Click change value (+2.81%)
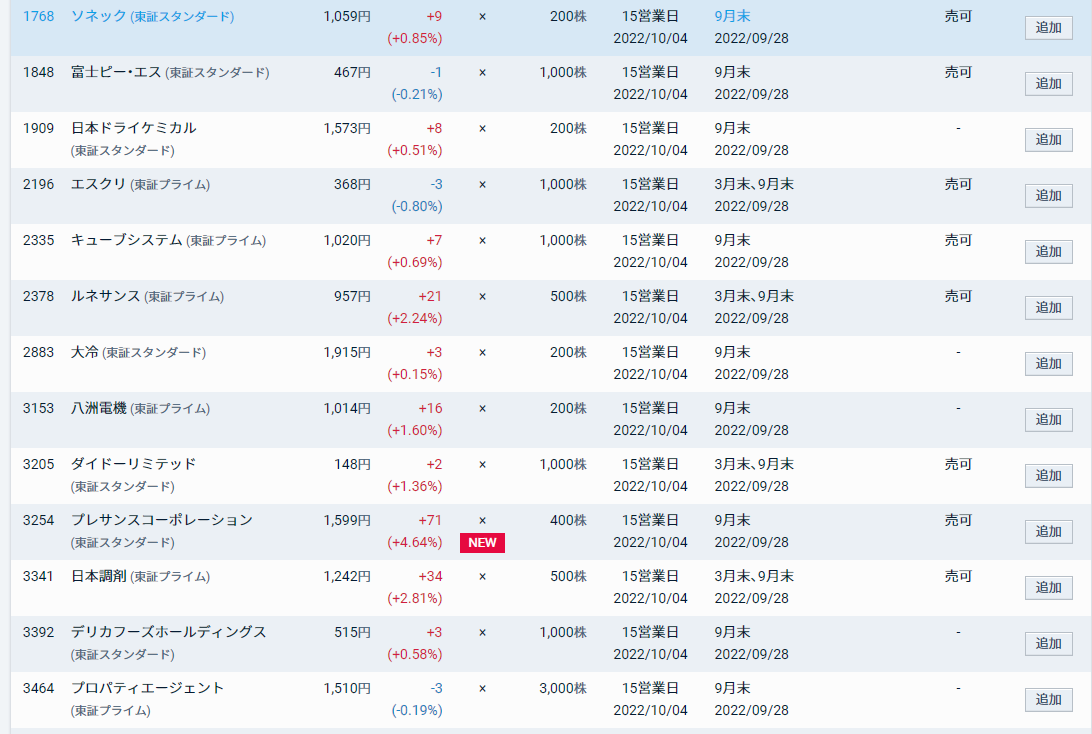The height and width of the screenshot is (734, 1092). [x=414, y=598]
